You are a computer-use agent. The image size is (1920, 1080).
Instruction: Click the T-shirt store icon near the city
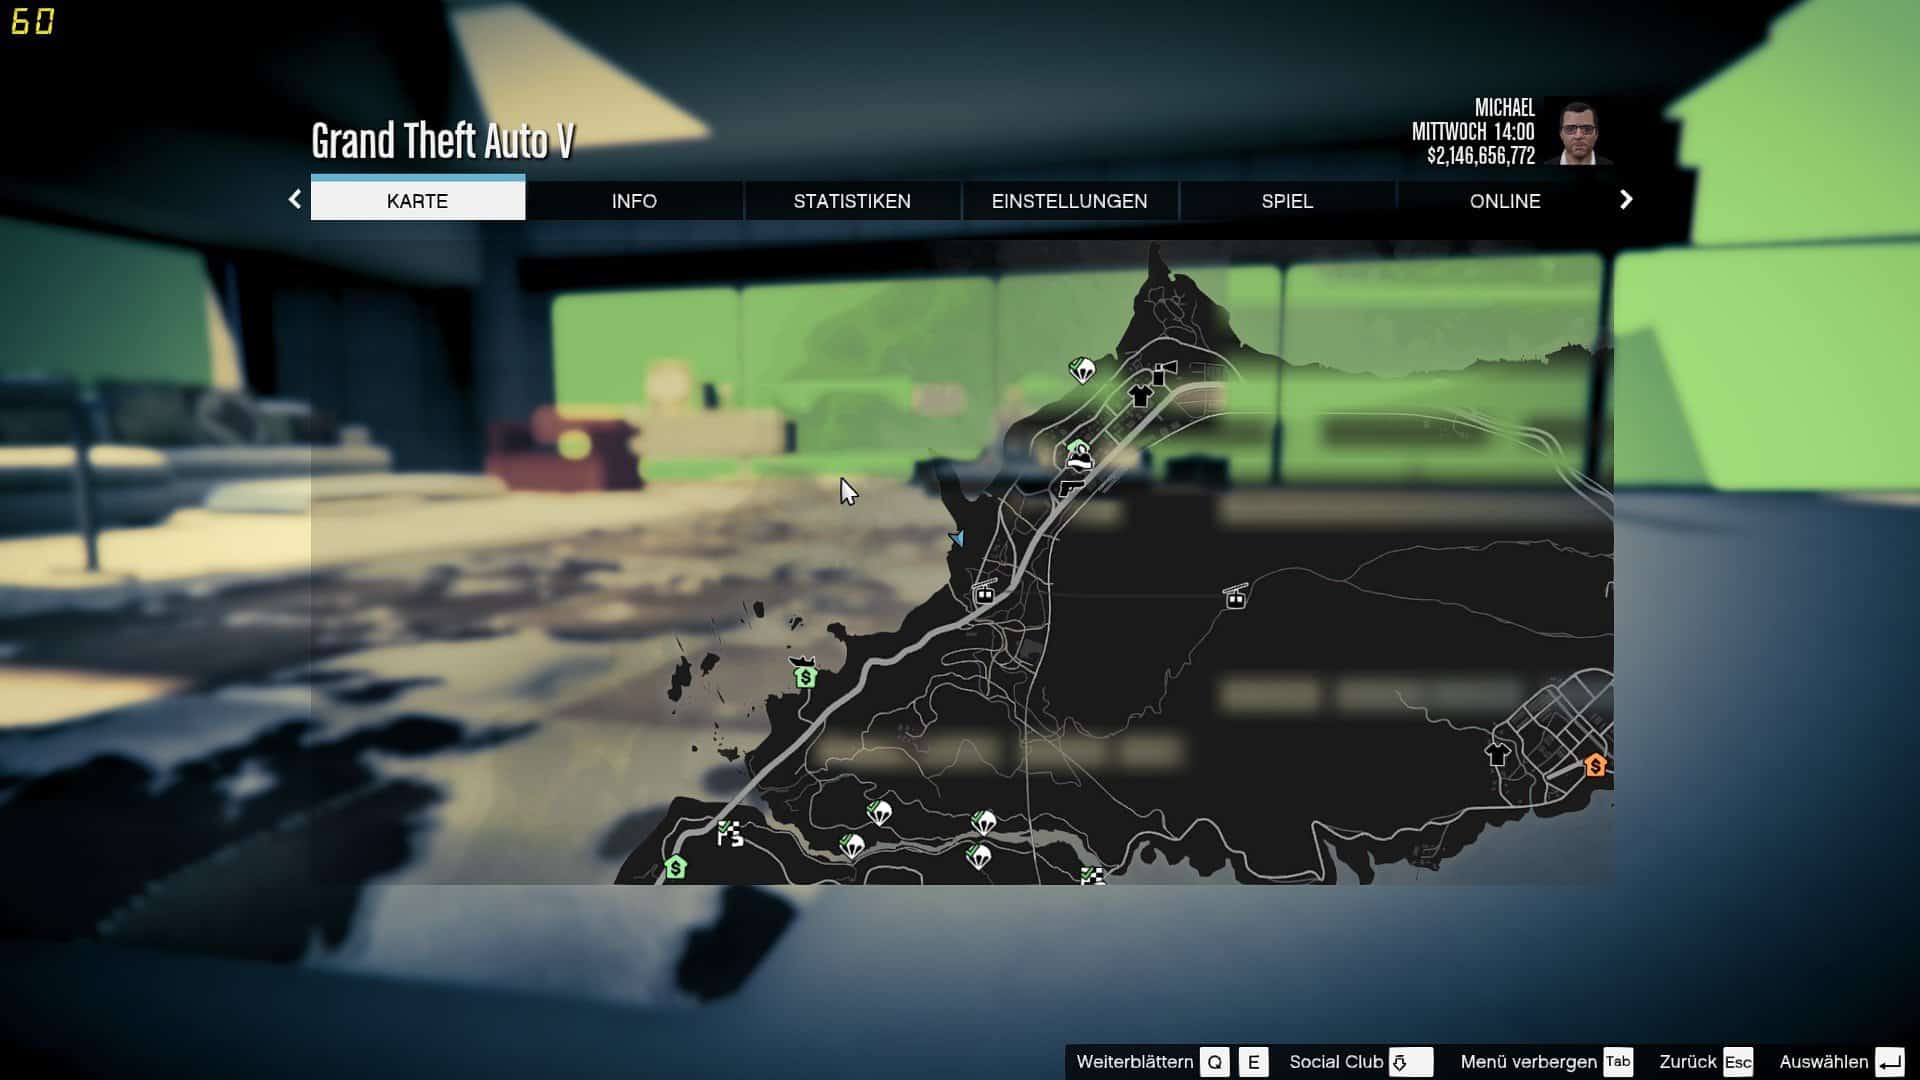point(1497,755)
